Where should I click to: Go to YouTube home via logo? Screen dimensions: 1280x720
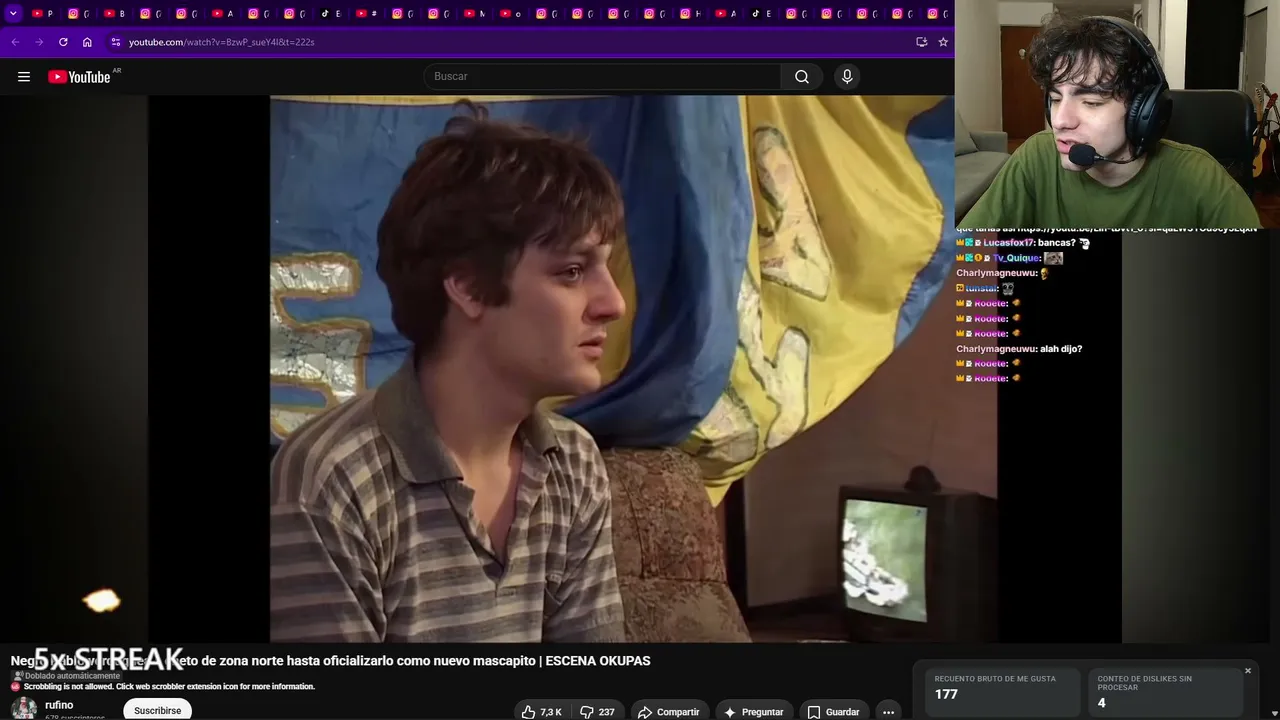coord(79,77)
